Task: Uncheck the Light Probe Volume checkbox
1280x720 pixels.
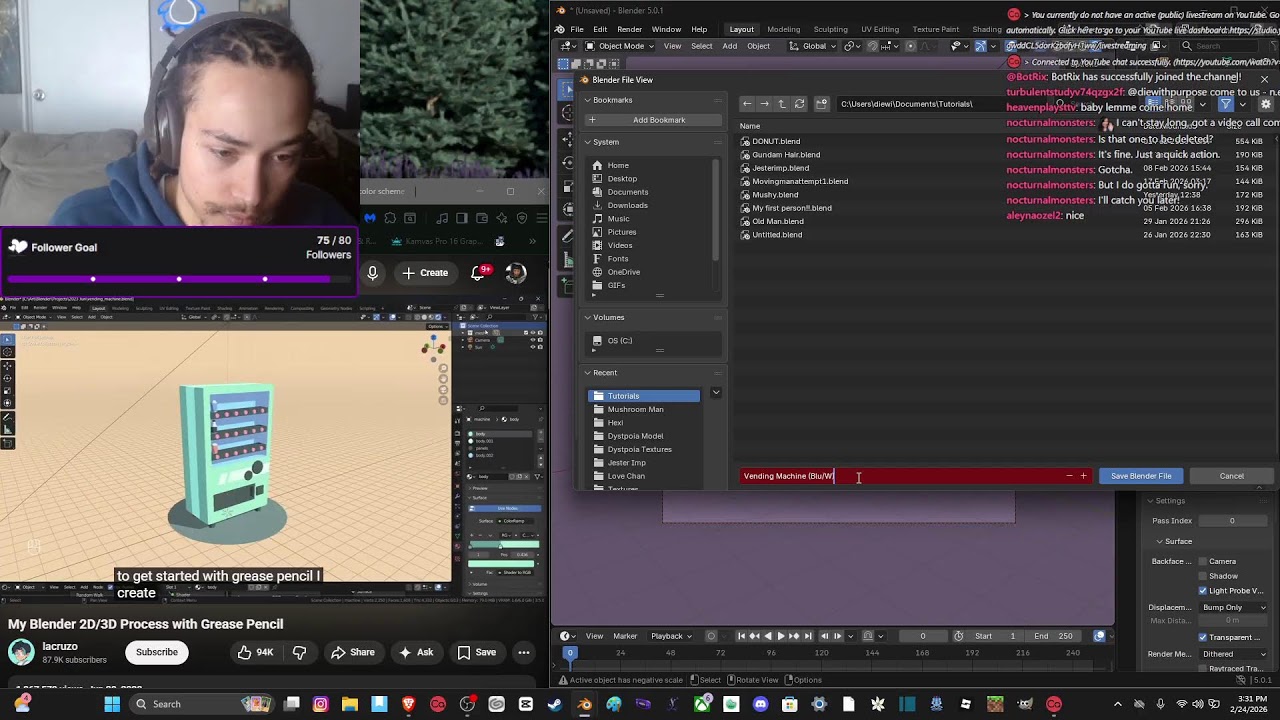Action: pyautogui.click(x=1203, y=591)
